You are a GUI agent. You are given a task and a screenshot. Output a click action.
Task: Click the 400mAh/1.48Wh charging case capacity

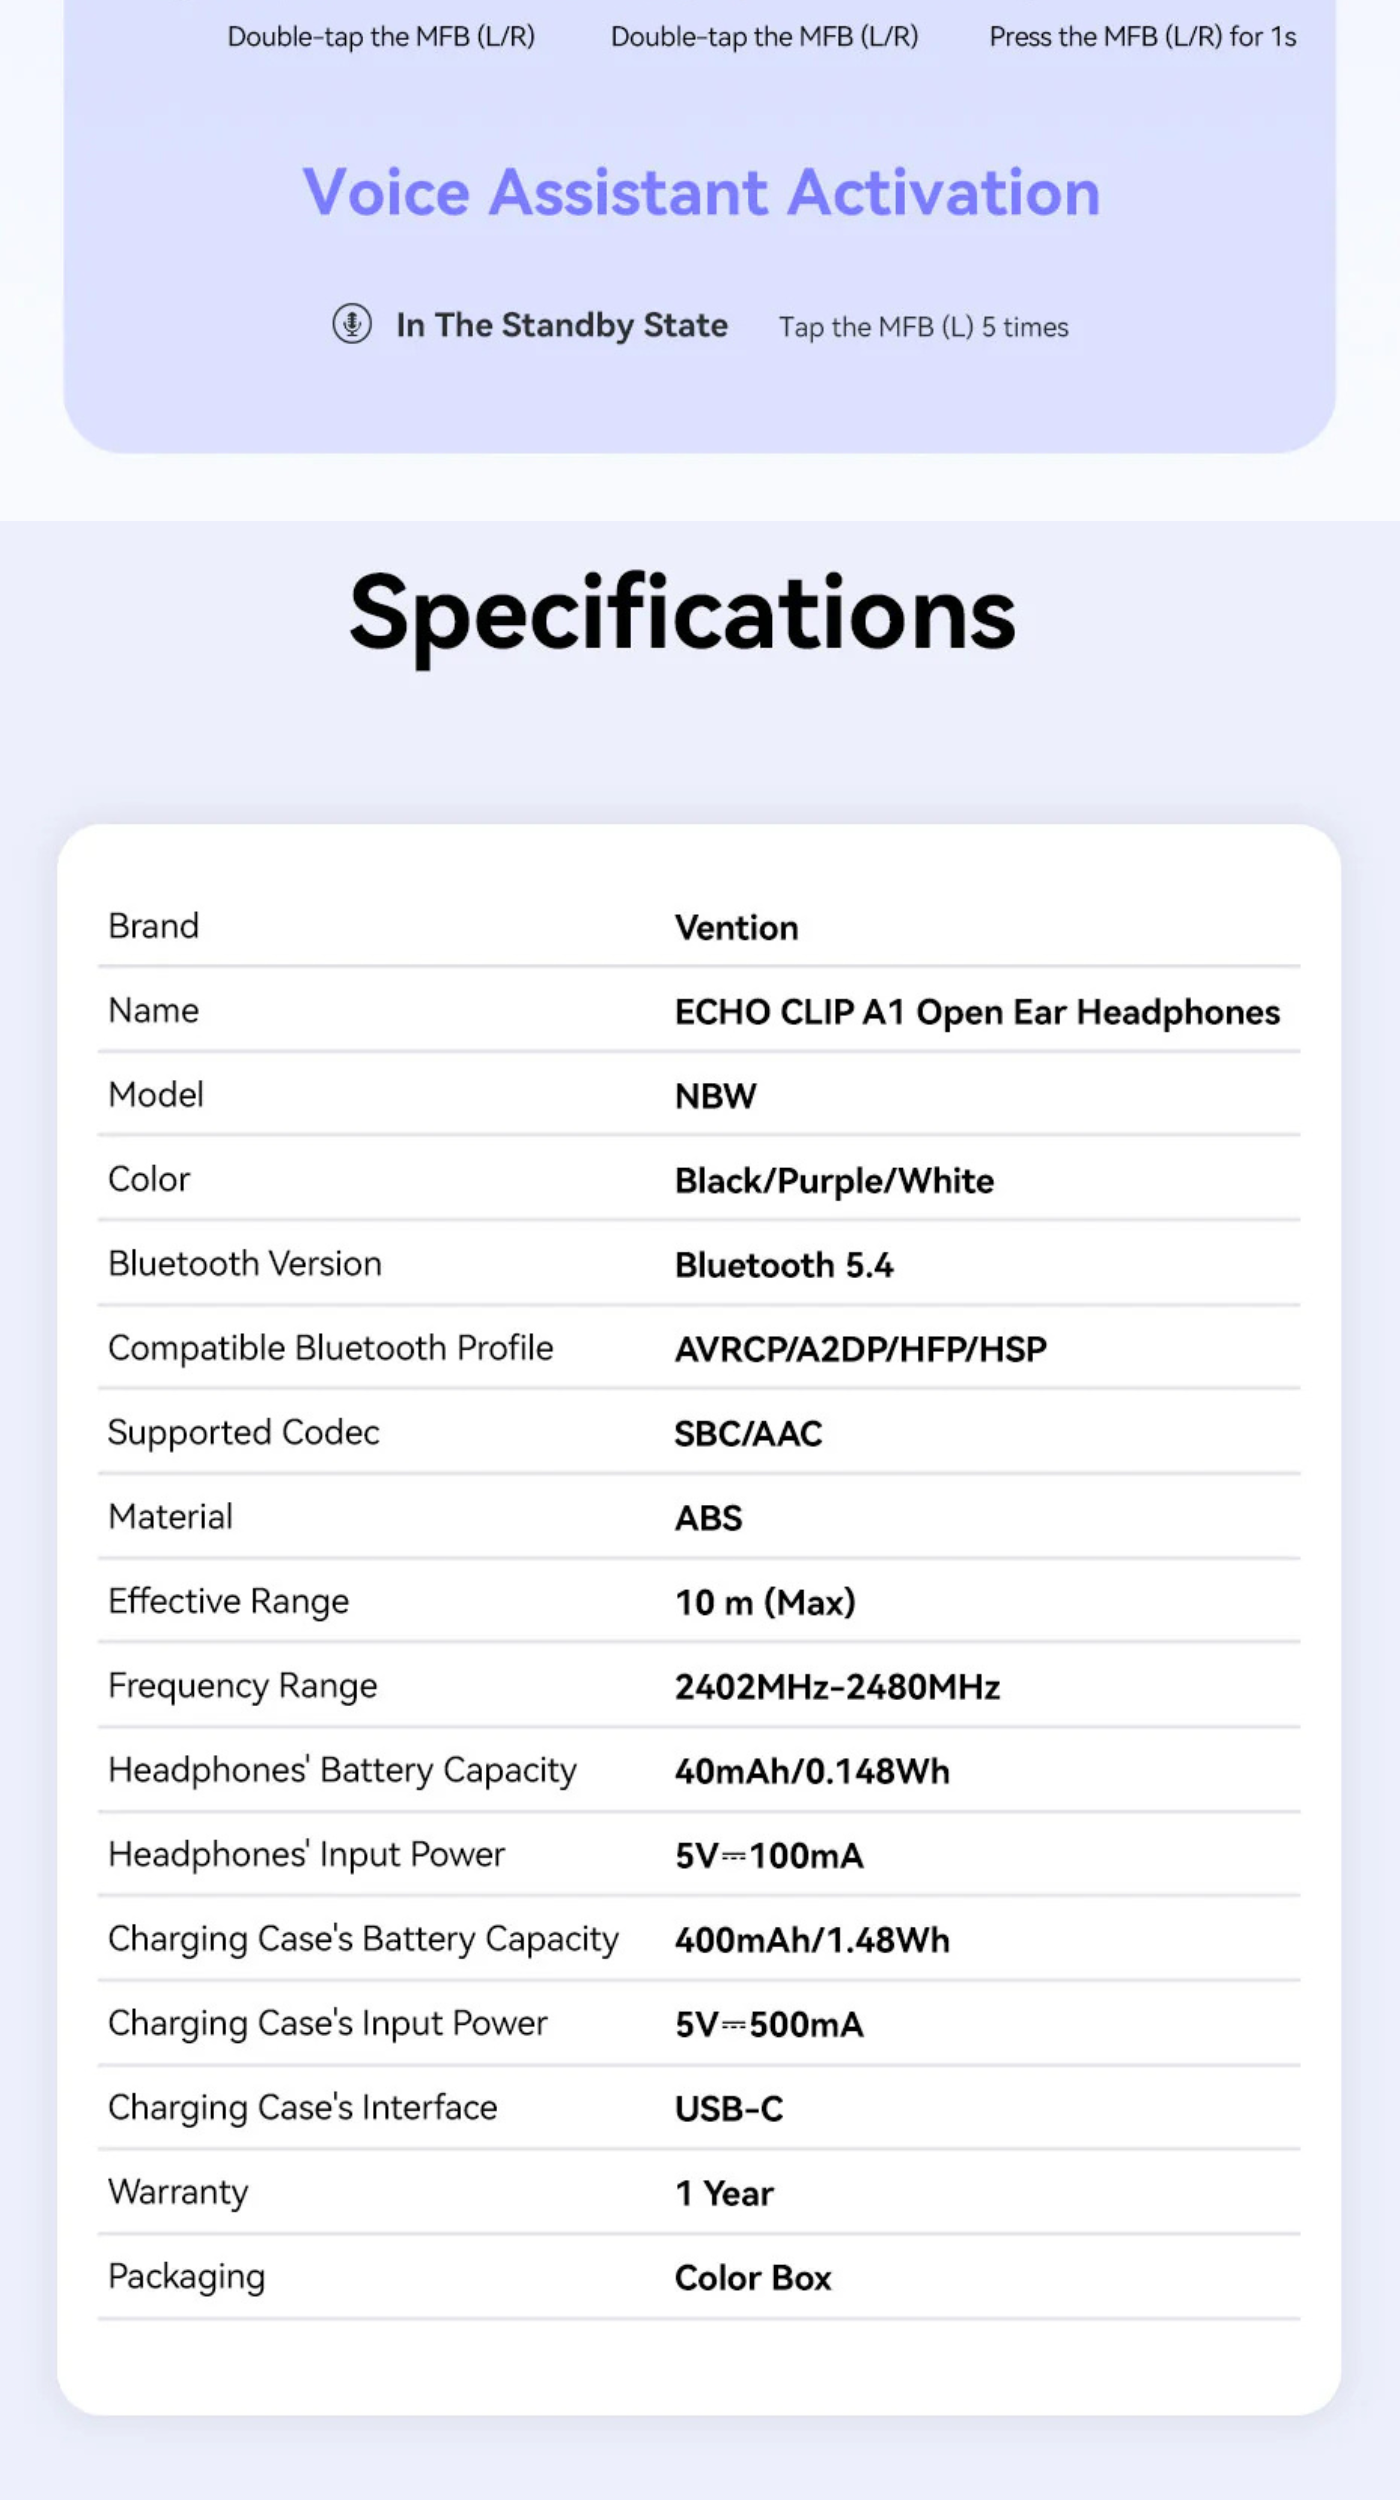tap(812, 1940)
